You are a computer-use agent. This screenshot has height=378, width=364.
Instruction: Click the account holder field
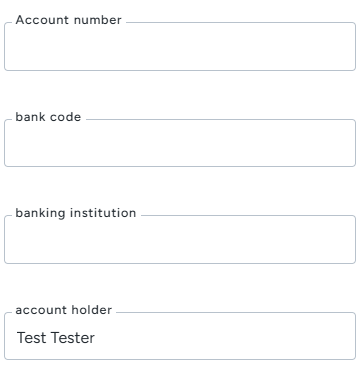pos(180,336)
